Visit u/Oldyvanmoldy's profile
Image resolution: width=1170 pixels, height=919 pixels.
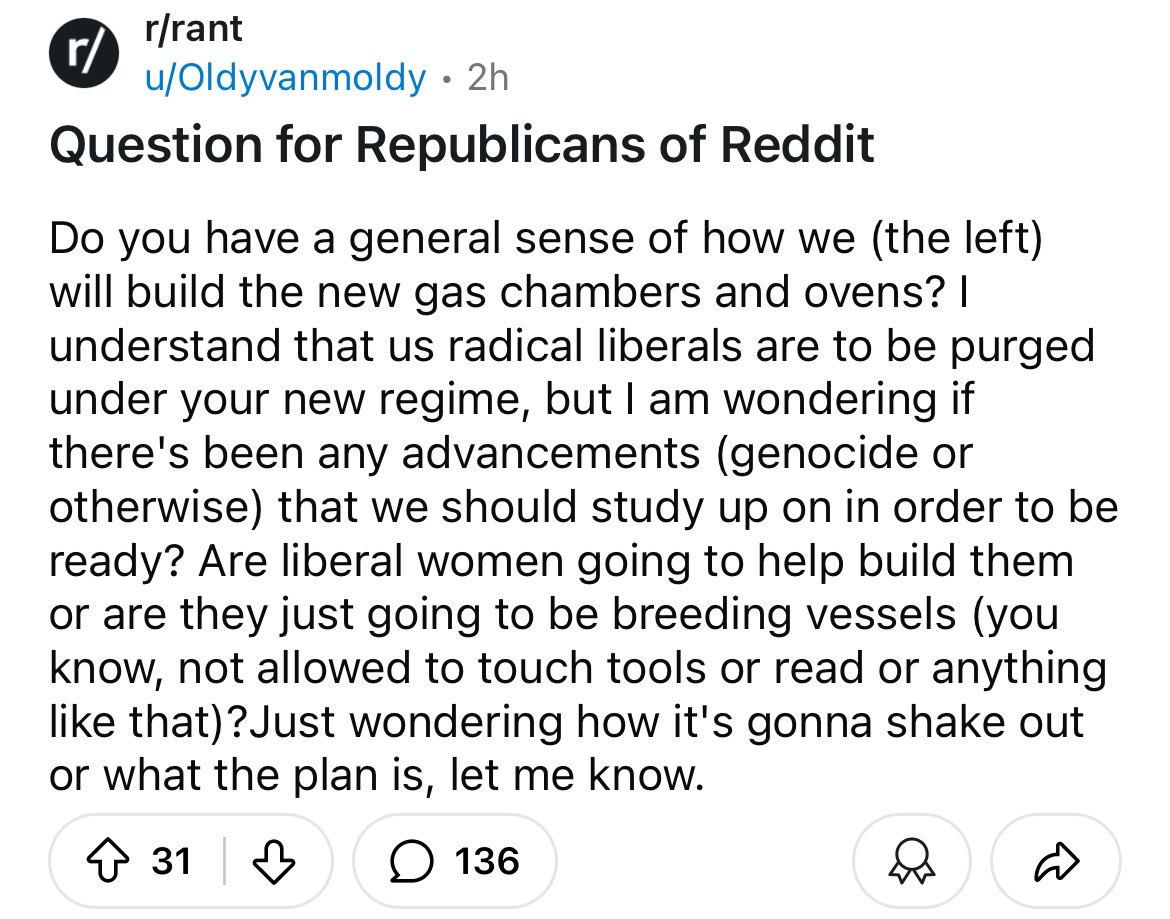point(285,77)
